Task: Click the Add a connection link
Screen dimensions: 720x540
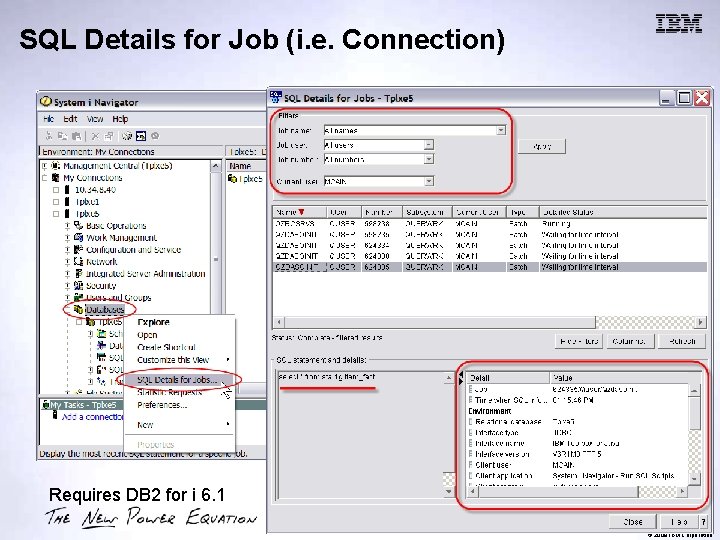Action: coord(92,416)
